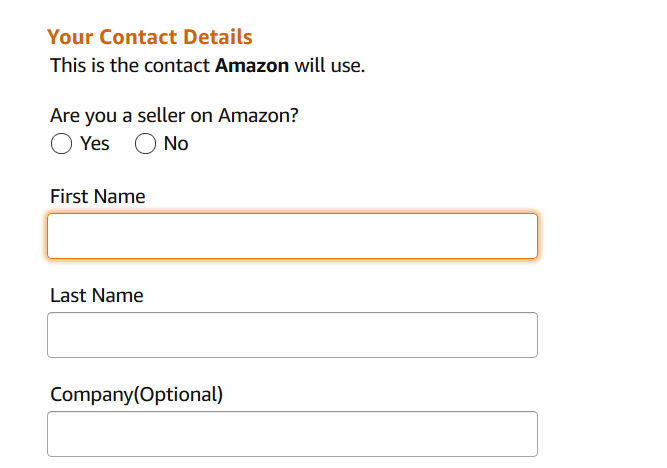Click the 'No' label text
The image size is (667, 468).
point(176,143)
